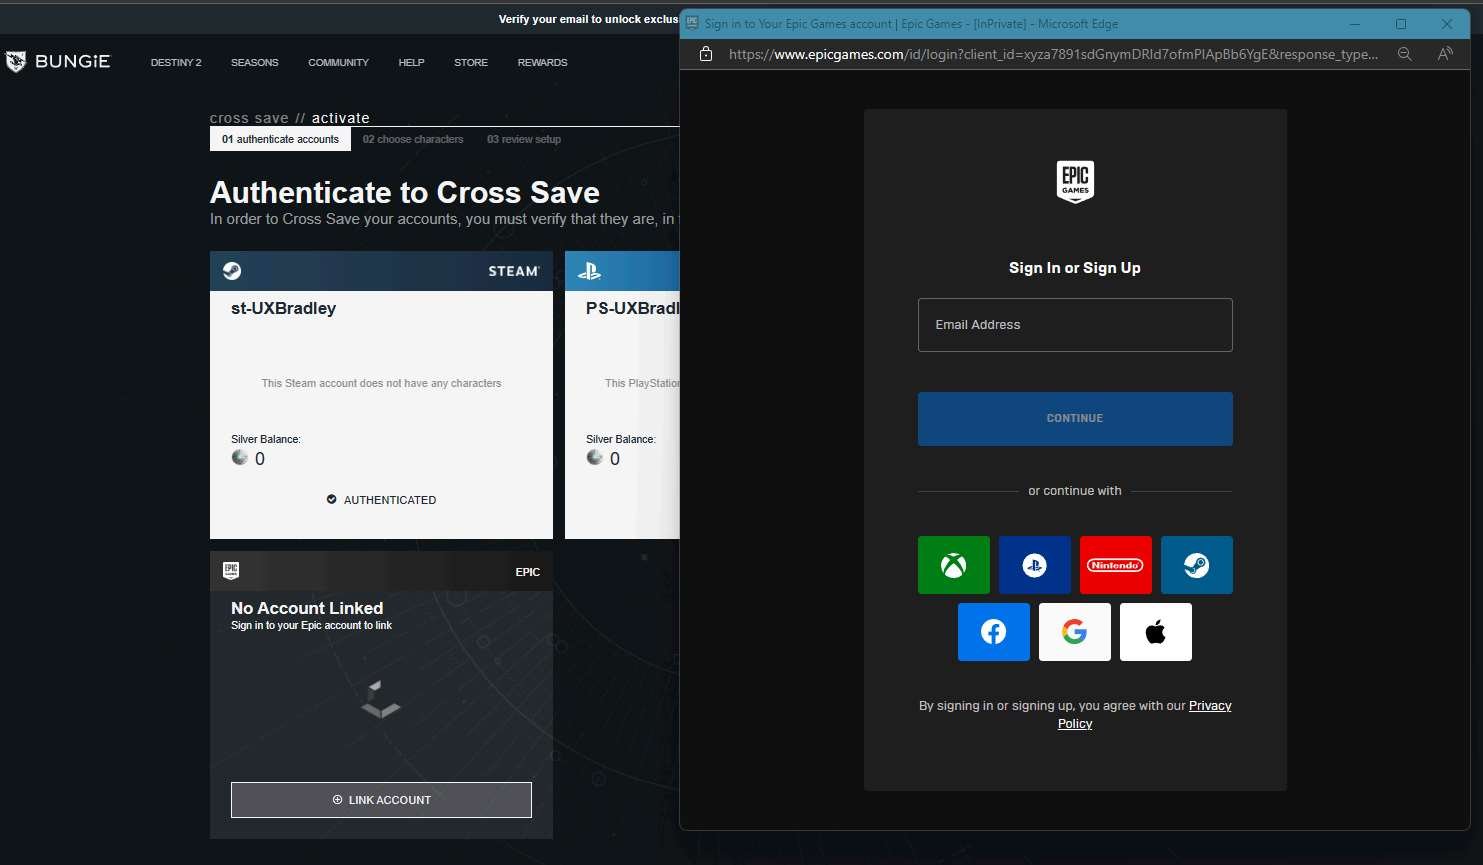Click the silver coin icon on PlayStation card

pos(595,457)
